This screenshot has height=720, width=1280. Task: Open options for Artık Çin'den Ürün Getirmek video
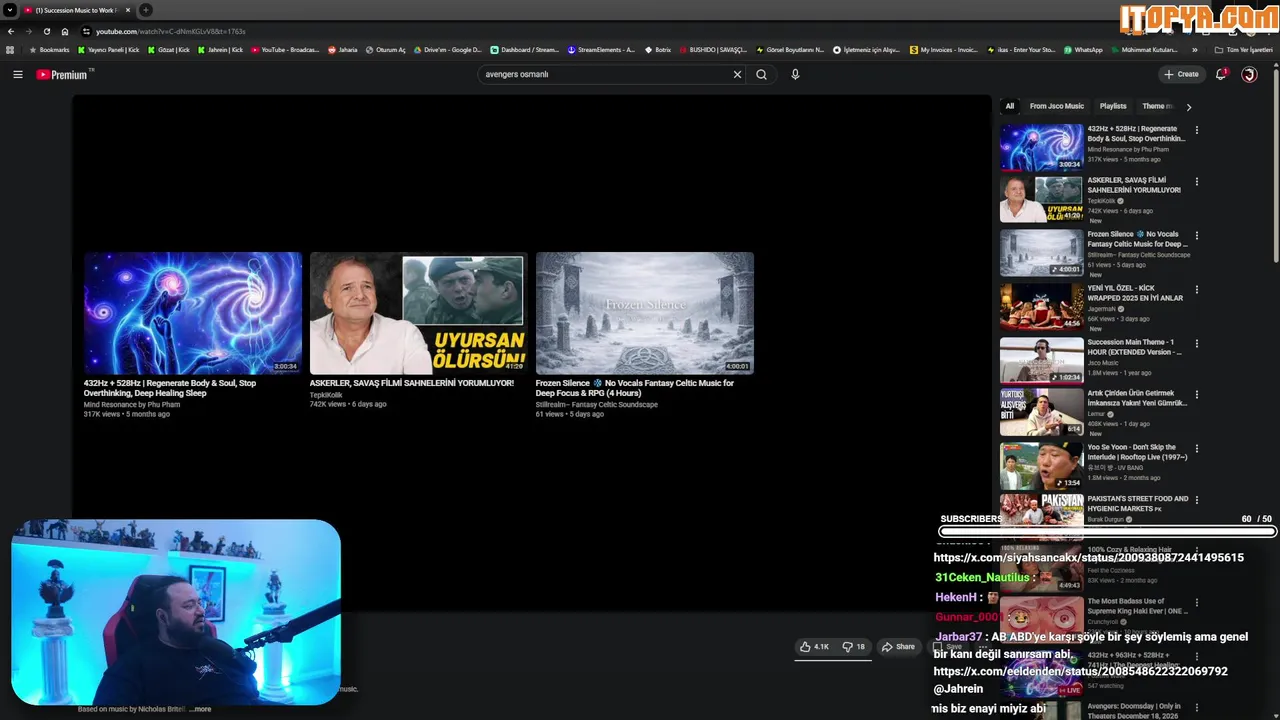1196,395
